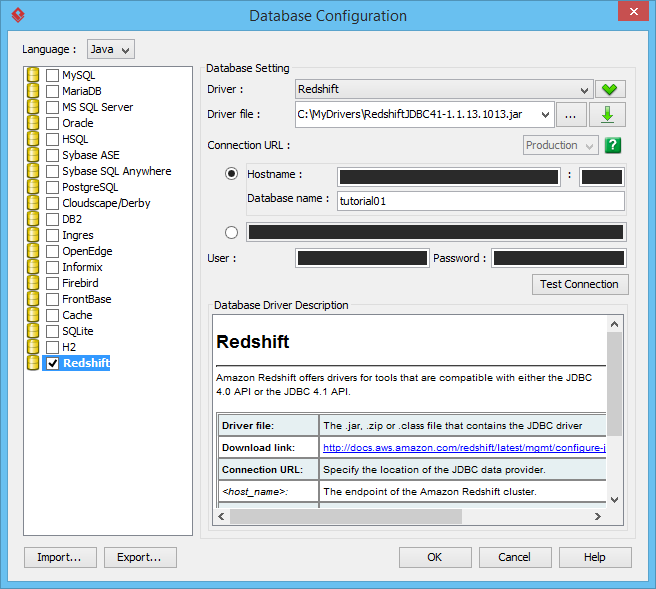The height and width of the screenshot is (589, 656).
Task: Click the Hostname input field
Action: click(x=448, y=177)
